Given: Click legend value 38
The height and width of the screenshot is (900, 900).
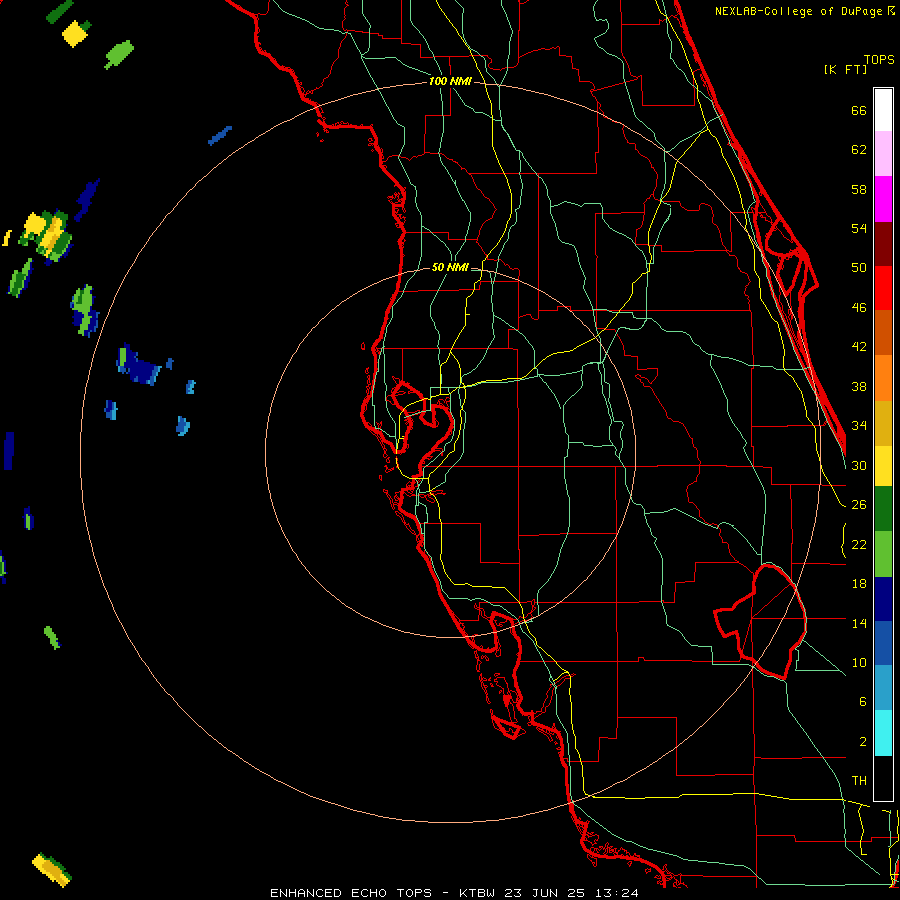Looking at the screenshot, I should click(x=859, y=386).
